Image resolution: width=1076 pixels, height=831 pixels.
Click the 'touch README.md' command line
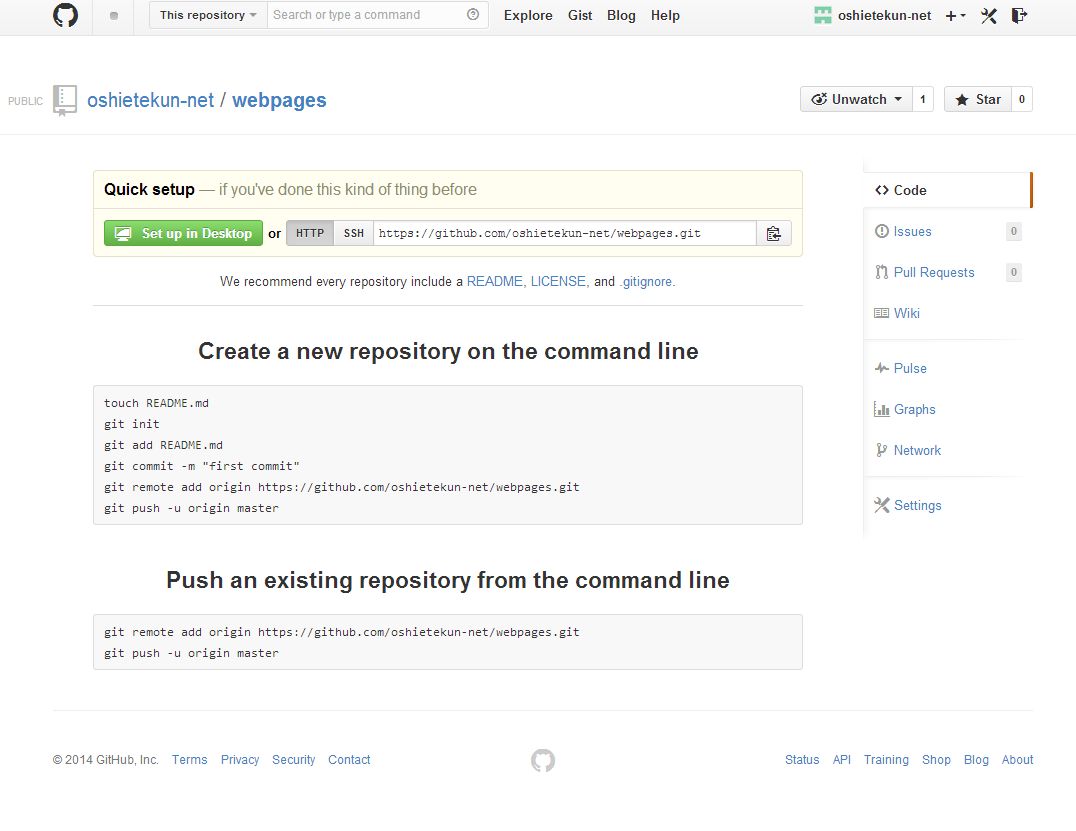(x=156, y=403)
